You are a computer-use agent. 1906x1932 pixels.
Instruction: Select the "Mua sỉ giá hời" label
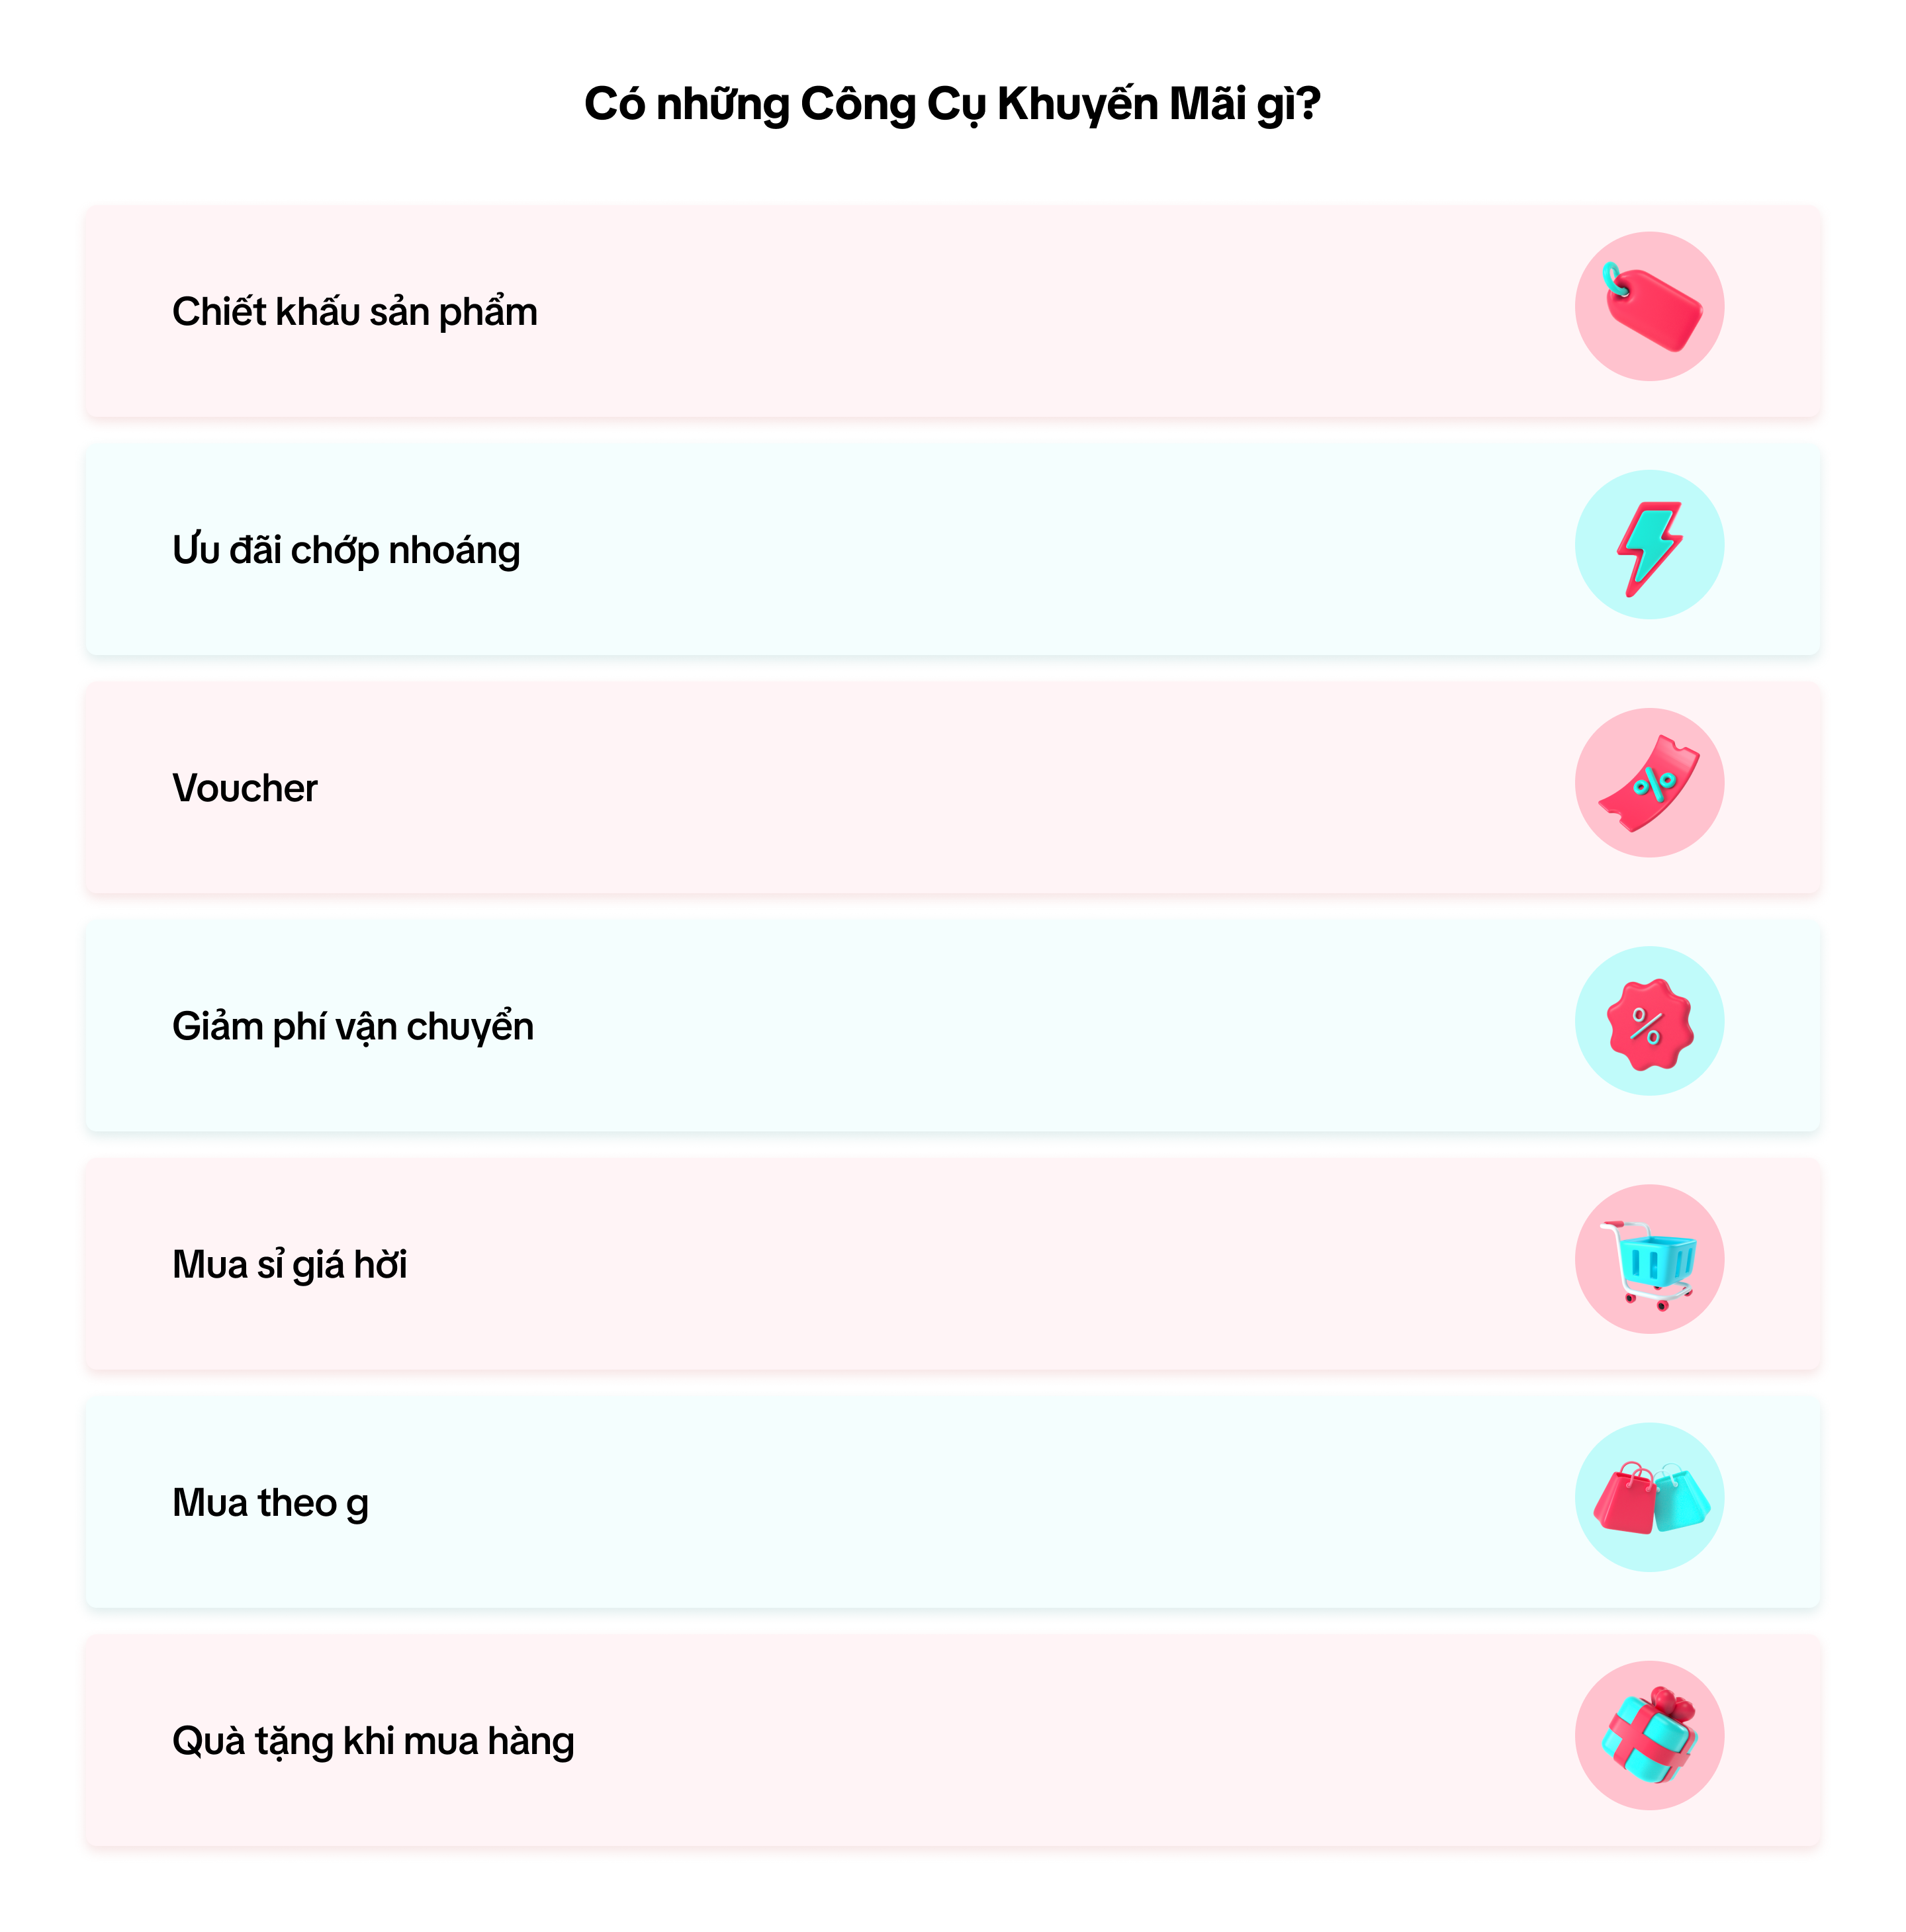point(289,1265)
